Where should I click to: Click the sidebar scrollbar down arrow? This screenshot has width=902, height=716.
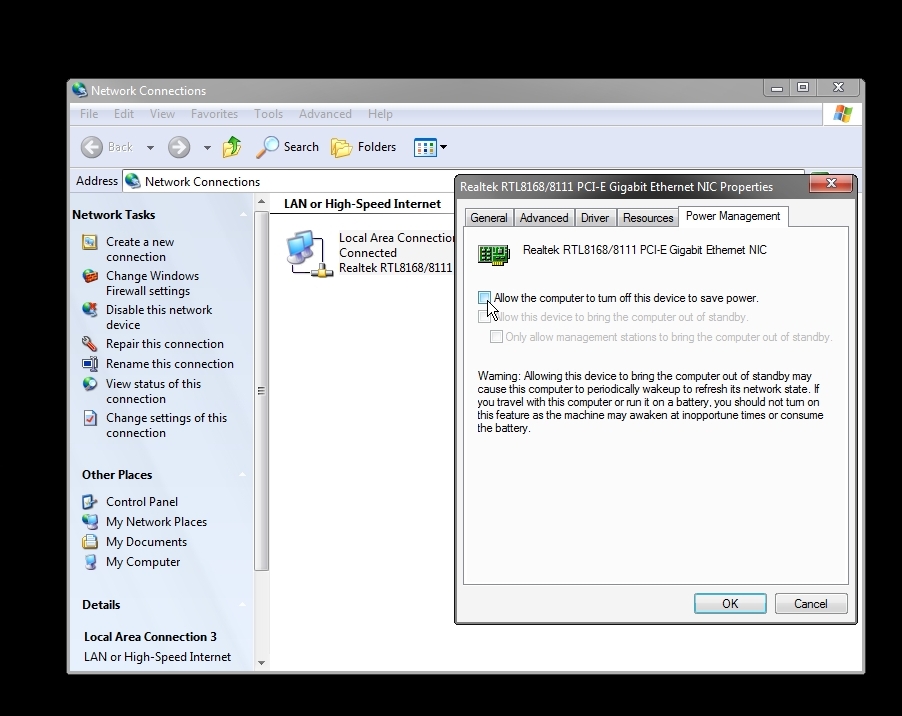point(261,663)
